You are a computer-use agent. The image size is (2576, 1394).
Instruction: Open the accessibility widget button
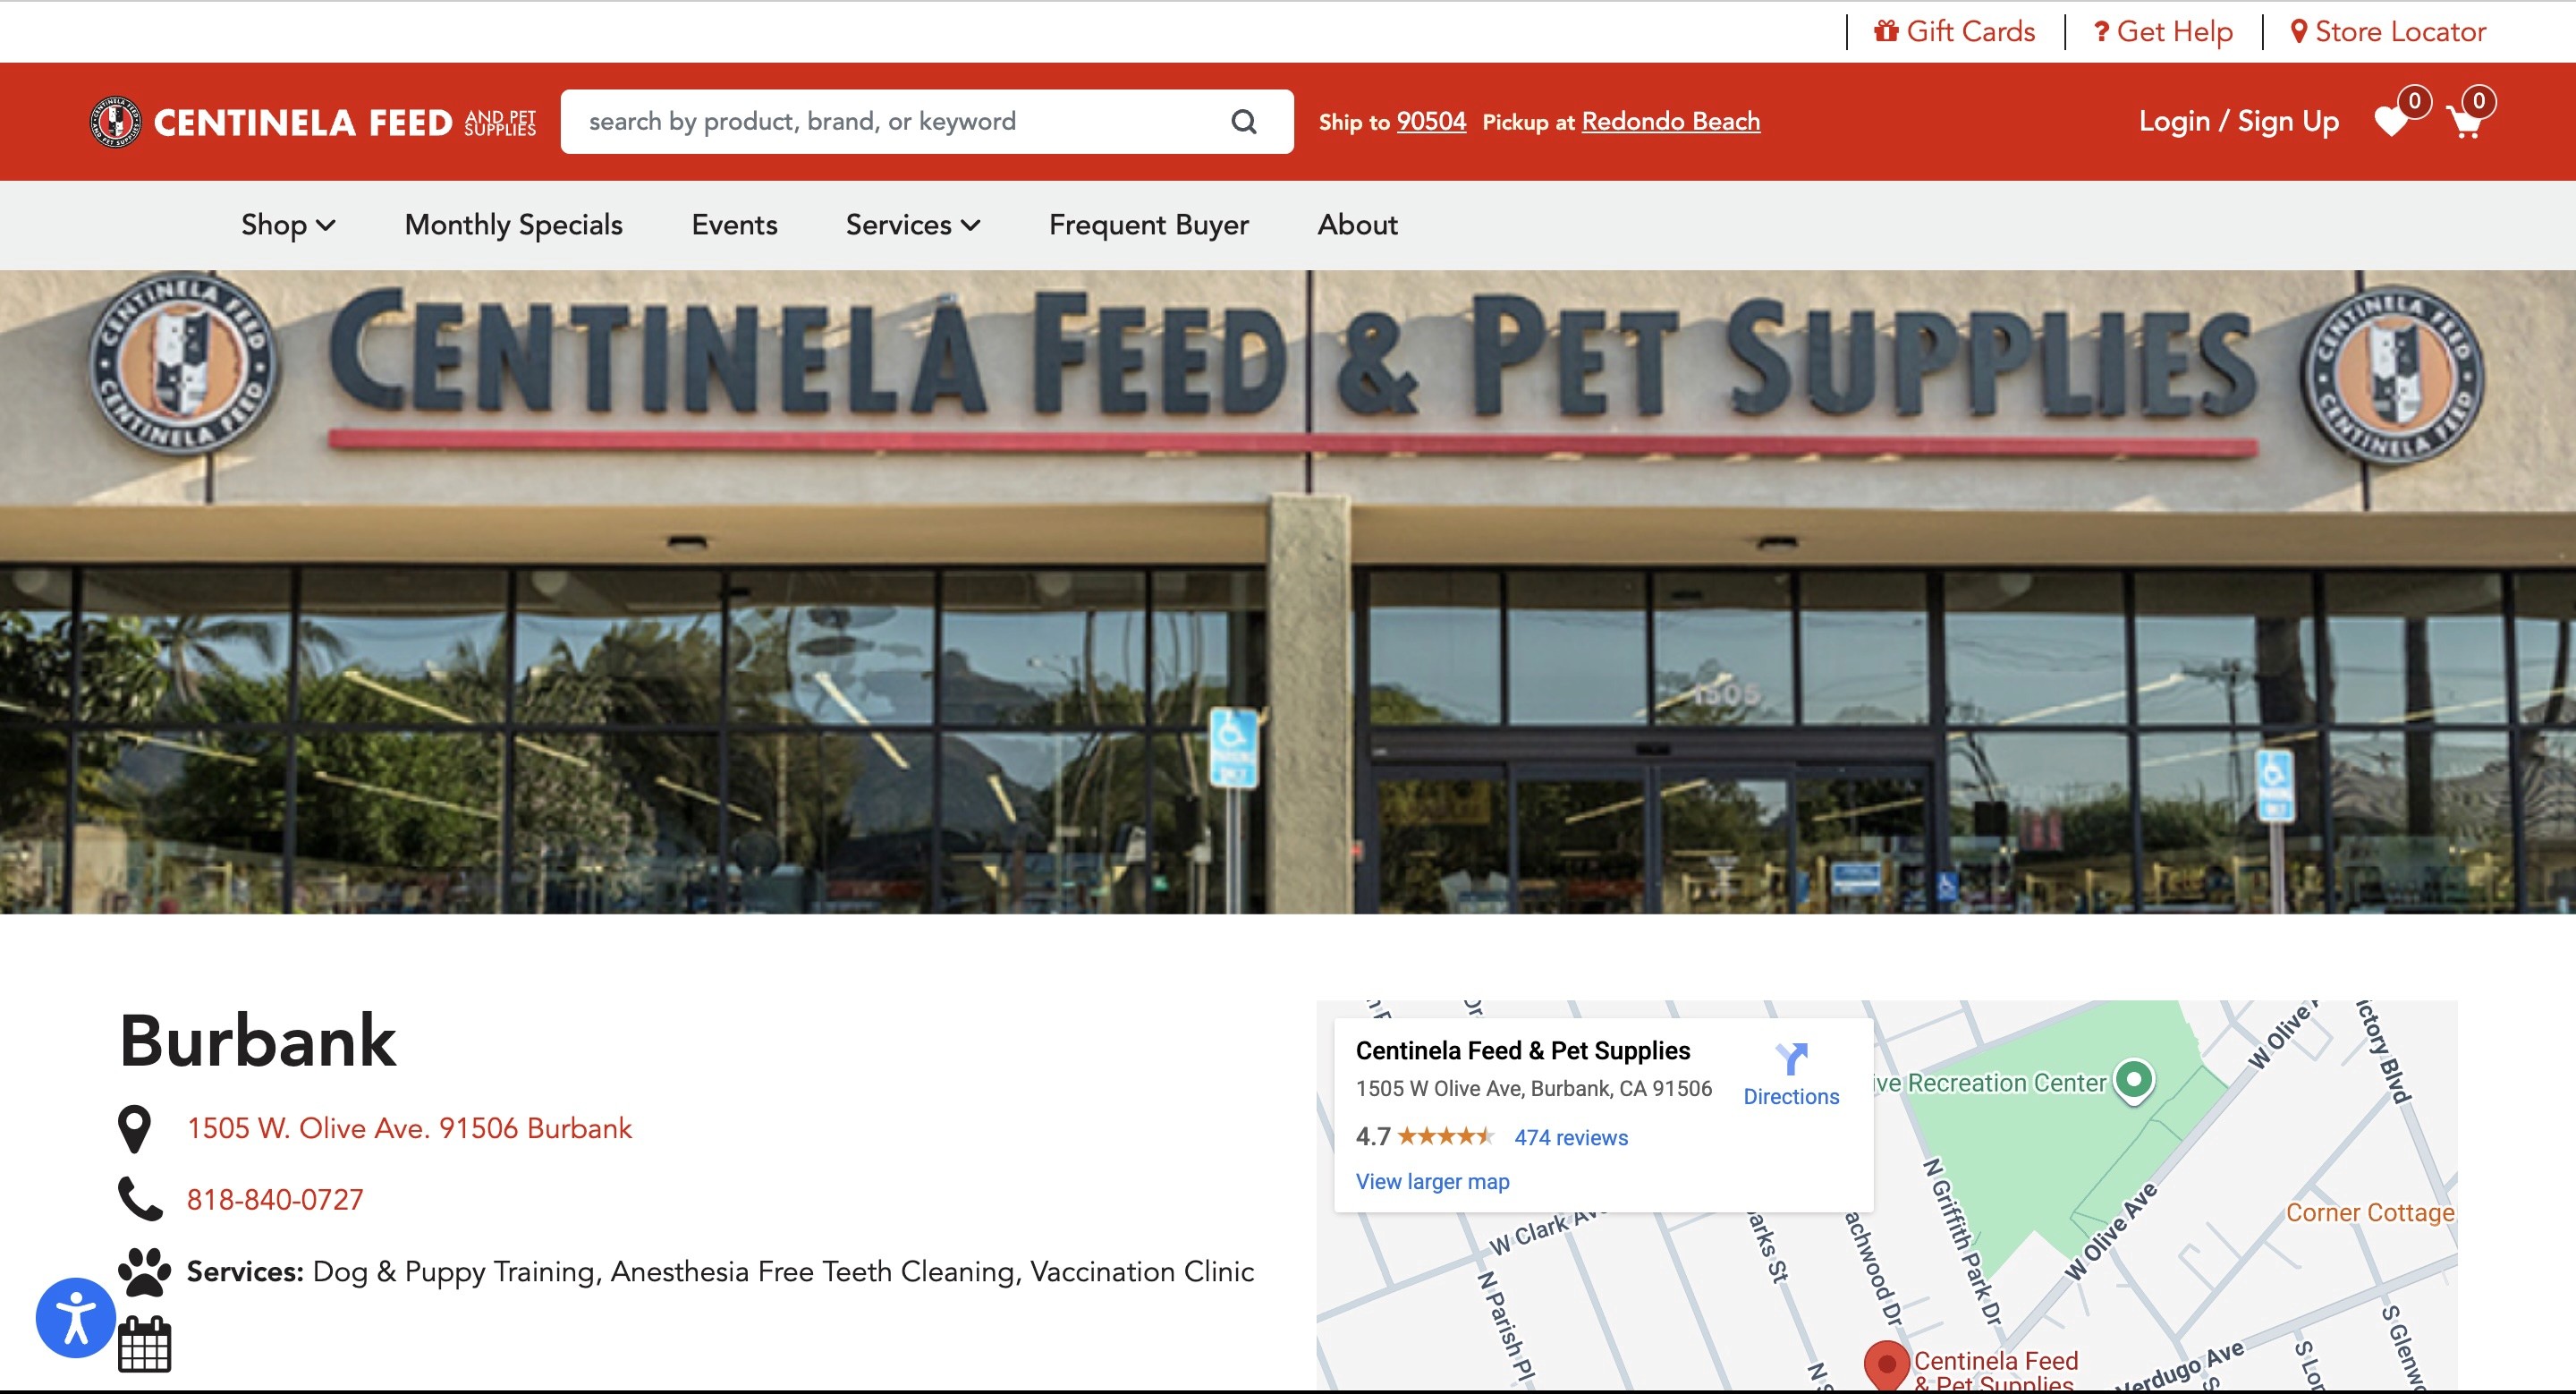click(76, 1318)
